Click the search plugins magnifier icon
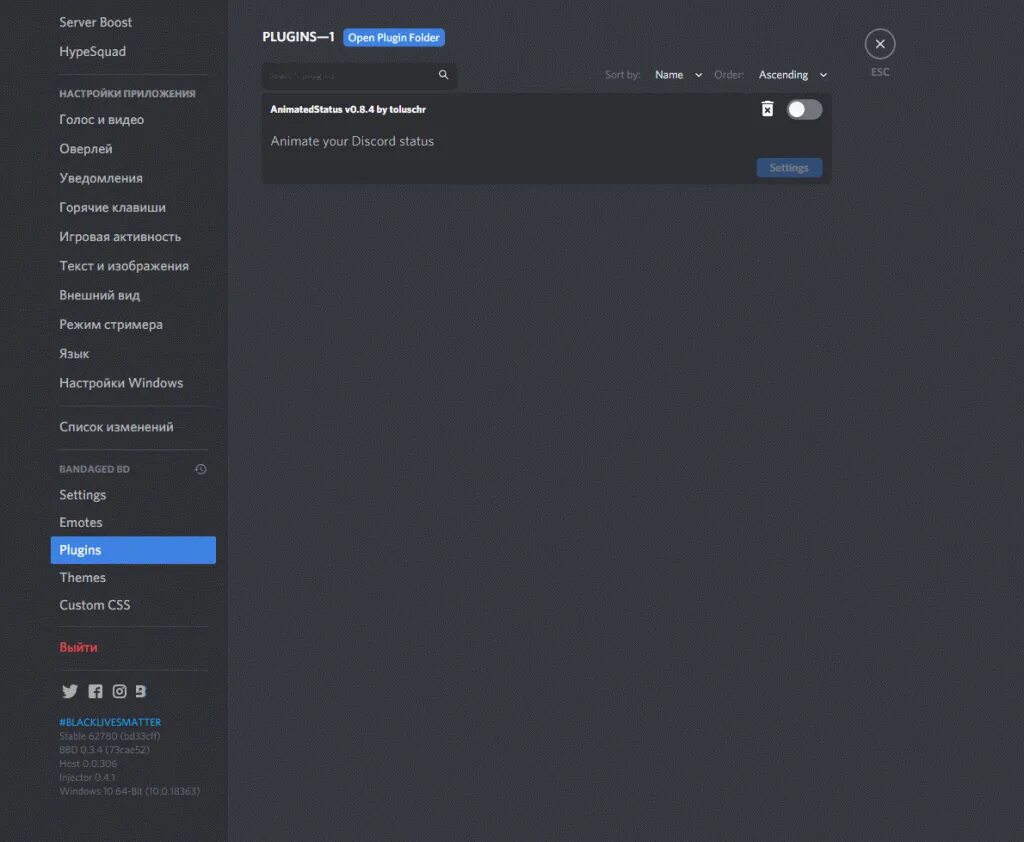 tap(443, 75)
